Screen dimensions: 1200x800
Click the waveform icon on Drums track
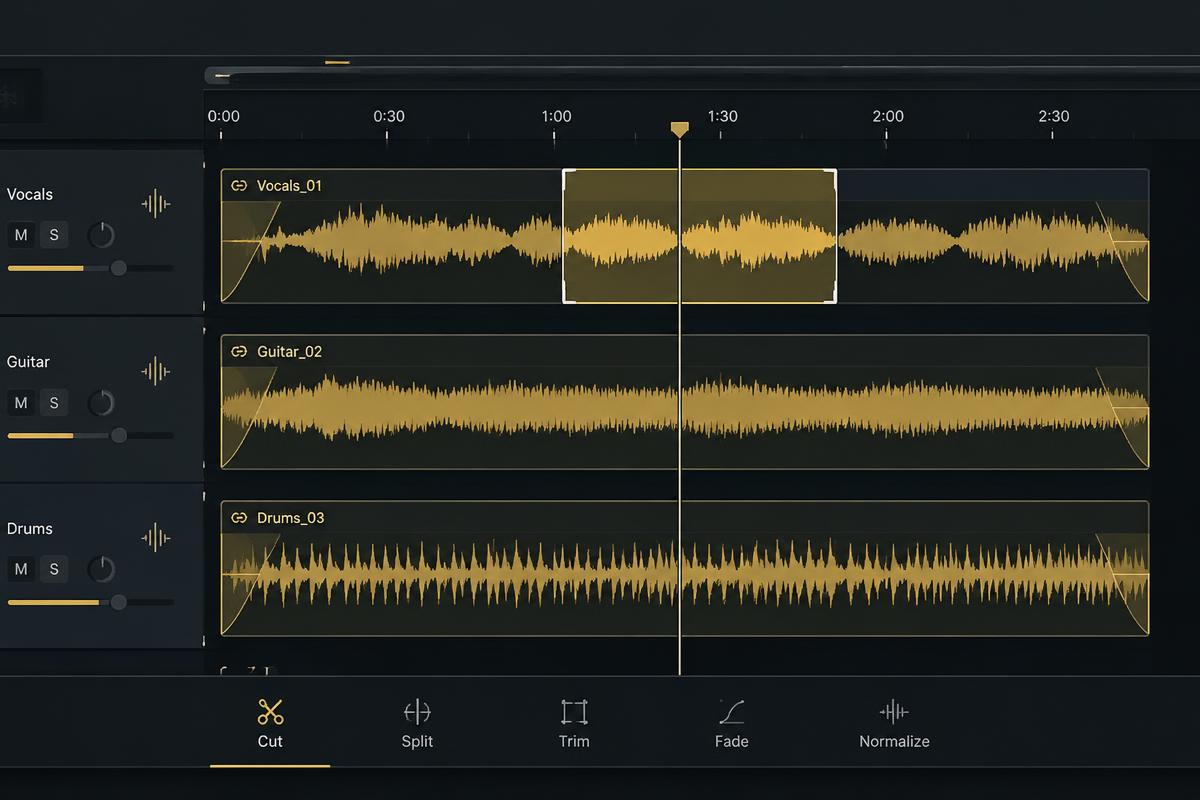click(156, 538)
